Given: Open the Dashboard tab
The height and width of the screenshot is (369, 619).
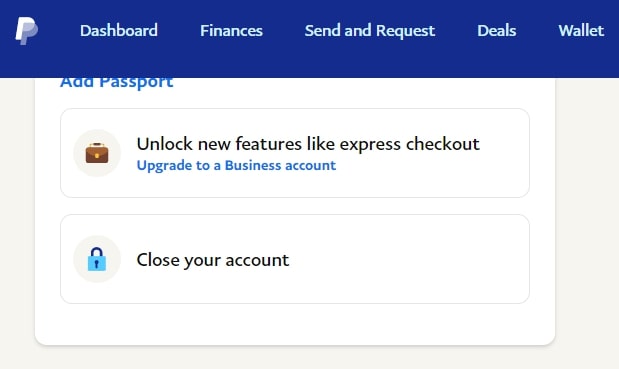Looking at the screenshot, I should (119, 31).
